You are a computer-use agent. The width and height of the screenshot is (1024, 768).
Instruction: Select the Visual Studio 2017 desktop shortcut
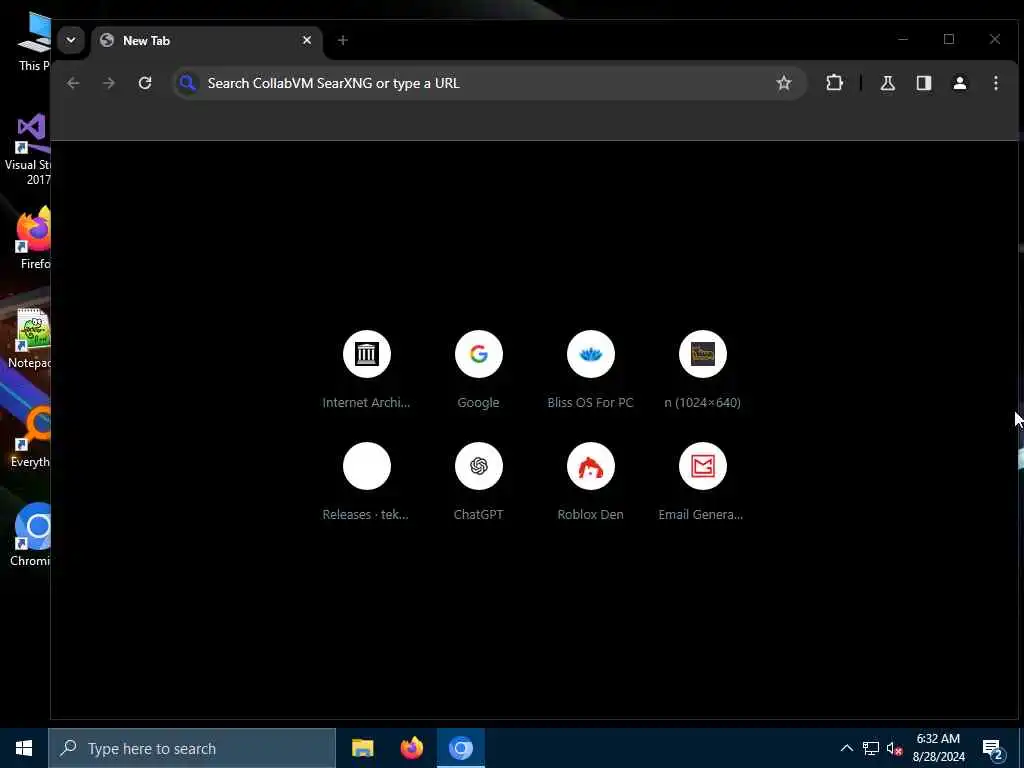(27, 150)
